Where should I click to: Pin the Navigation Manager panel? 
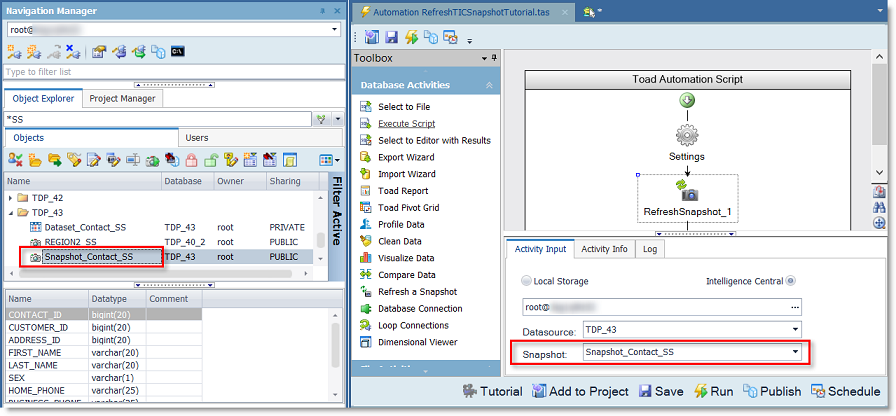click(323, 11)
